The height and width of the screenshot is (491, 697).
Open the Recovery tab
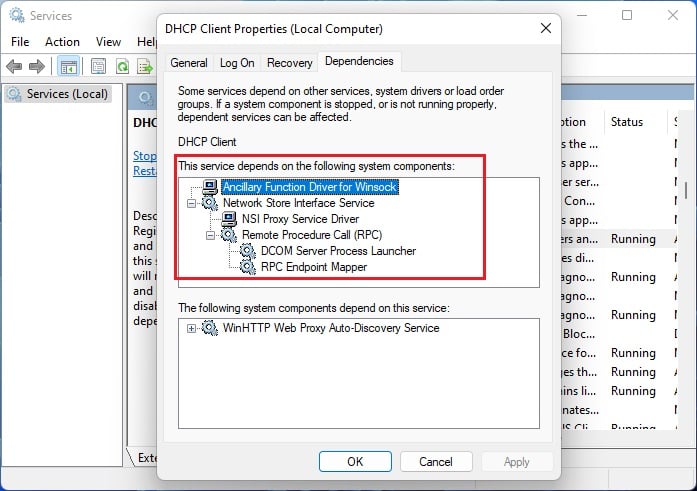[290, 63]
